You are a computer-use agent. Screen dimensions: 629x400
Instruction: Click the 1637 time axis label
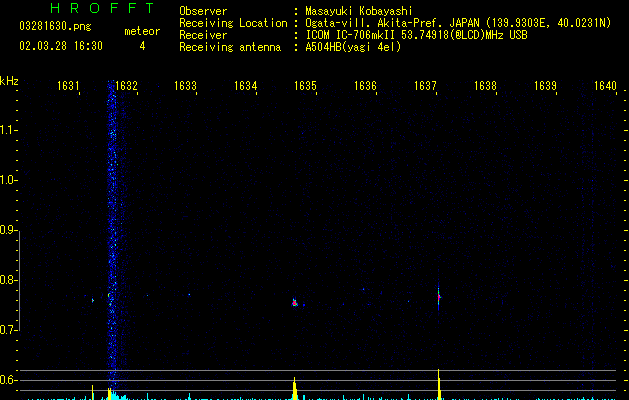(x=425, y=86)
